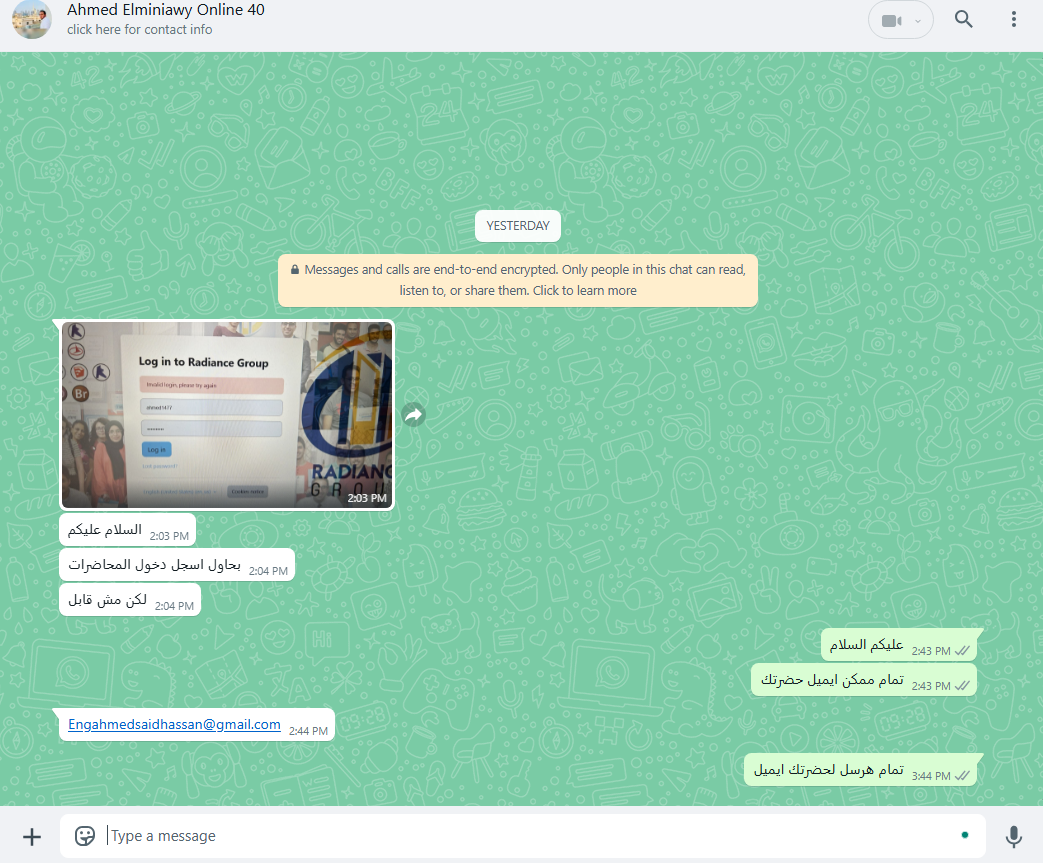1043x863 pixels.
Task: Select the 'بحاول اسجل دخول المحاضرات' message
Action: click(177, 565)
